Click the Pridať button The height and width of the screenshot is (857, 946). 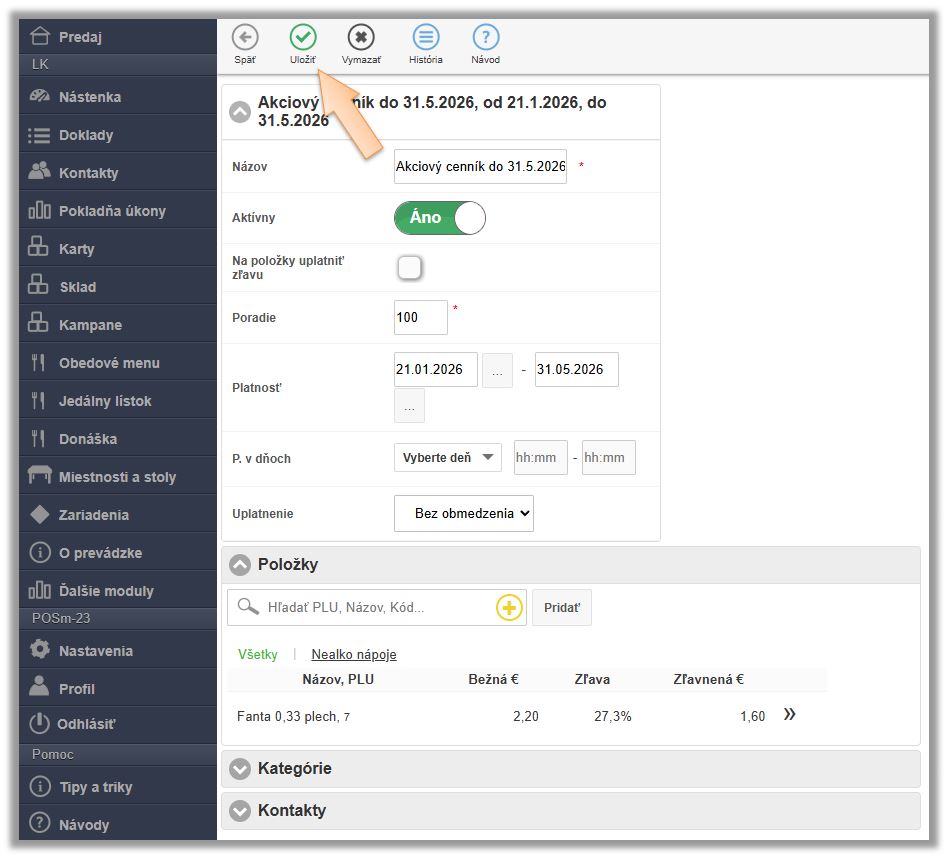coord(561,608)
